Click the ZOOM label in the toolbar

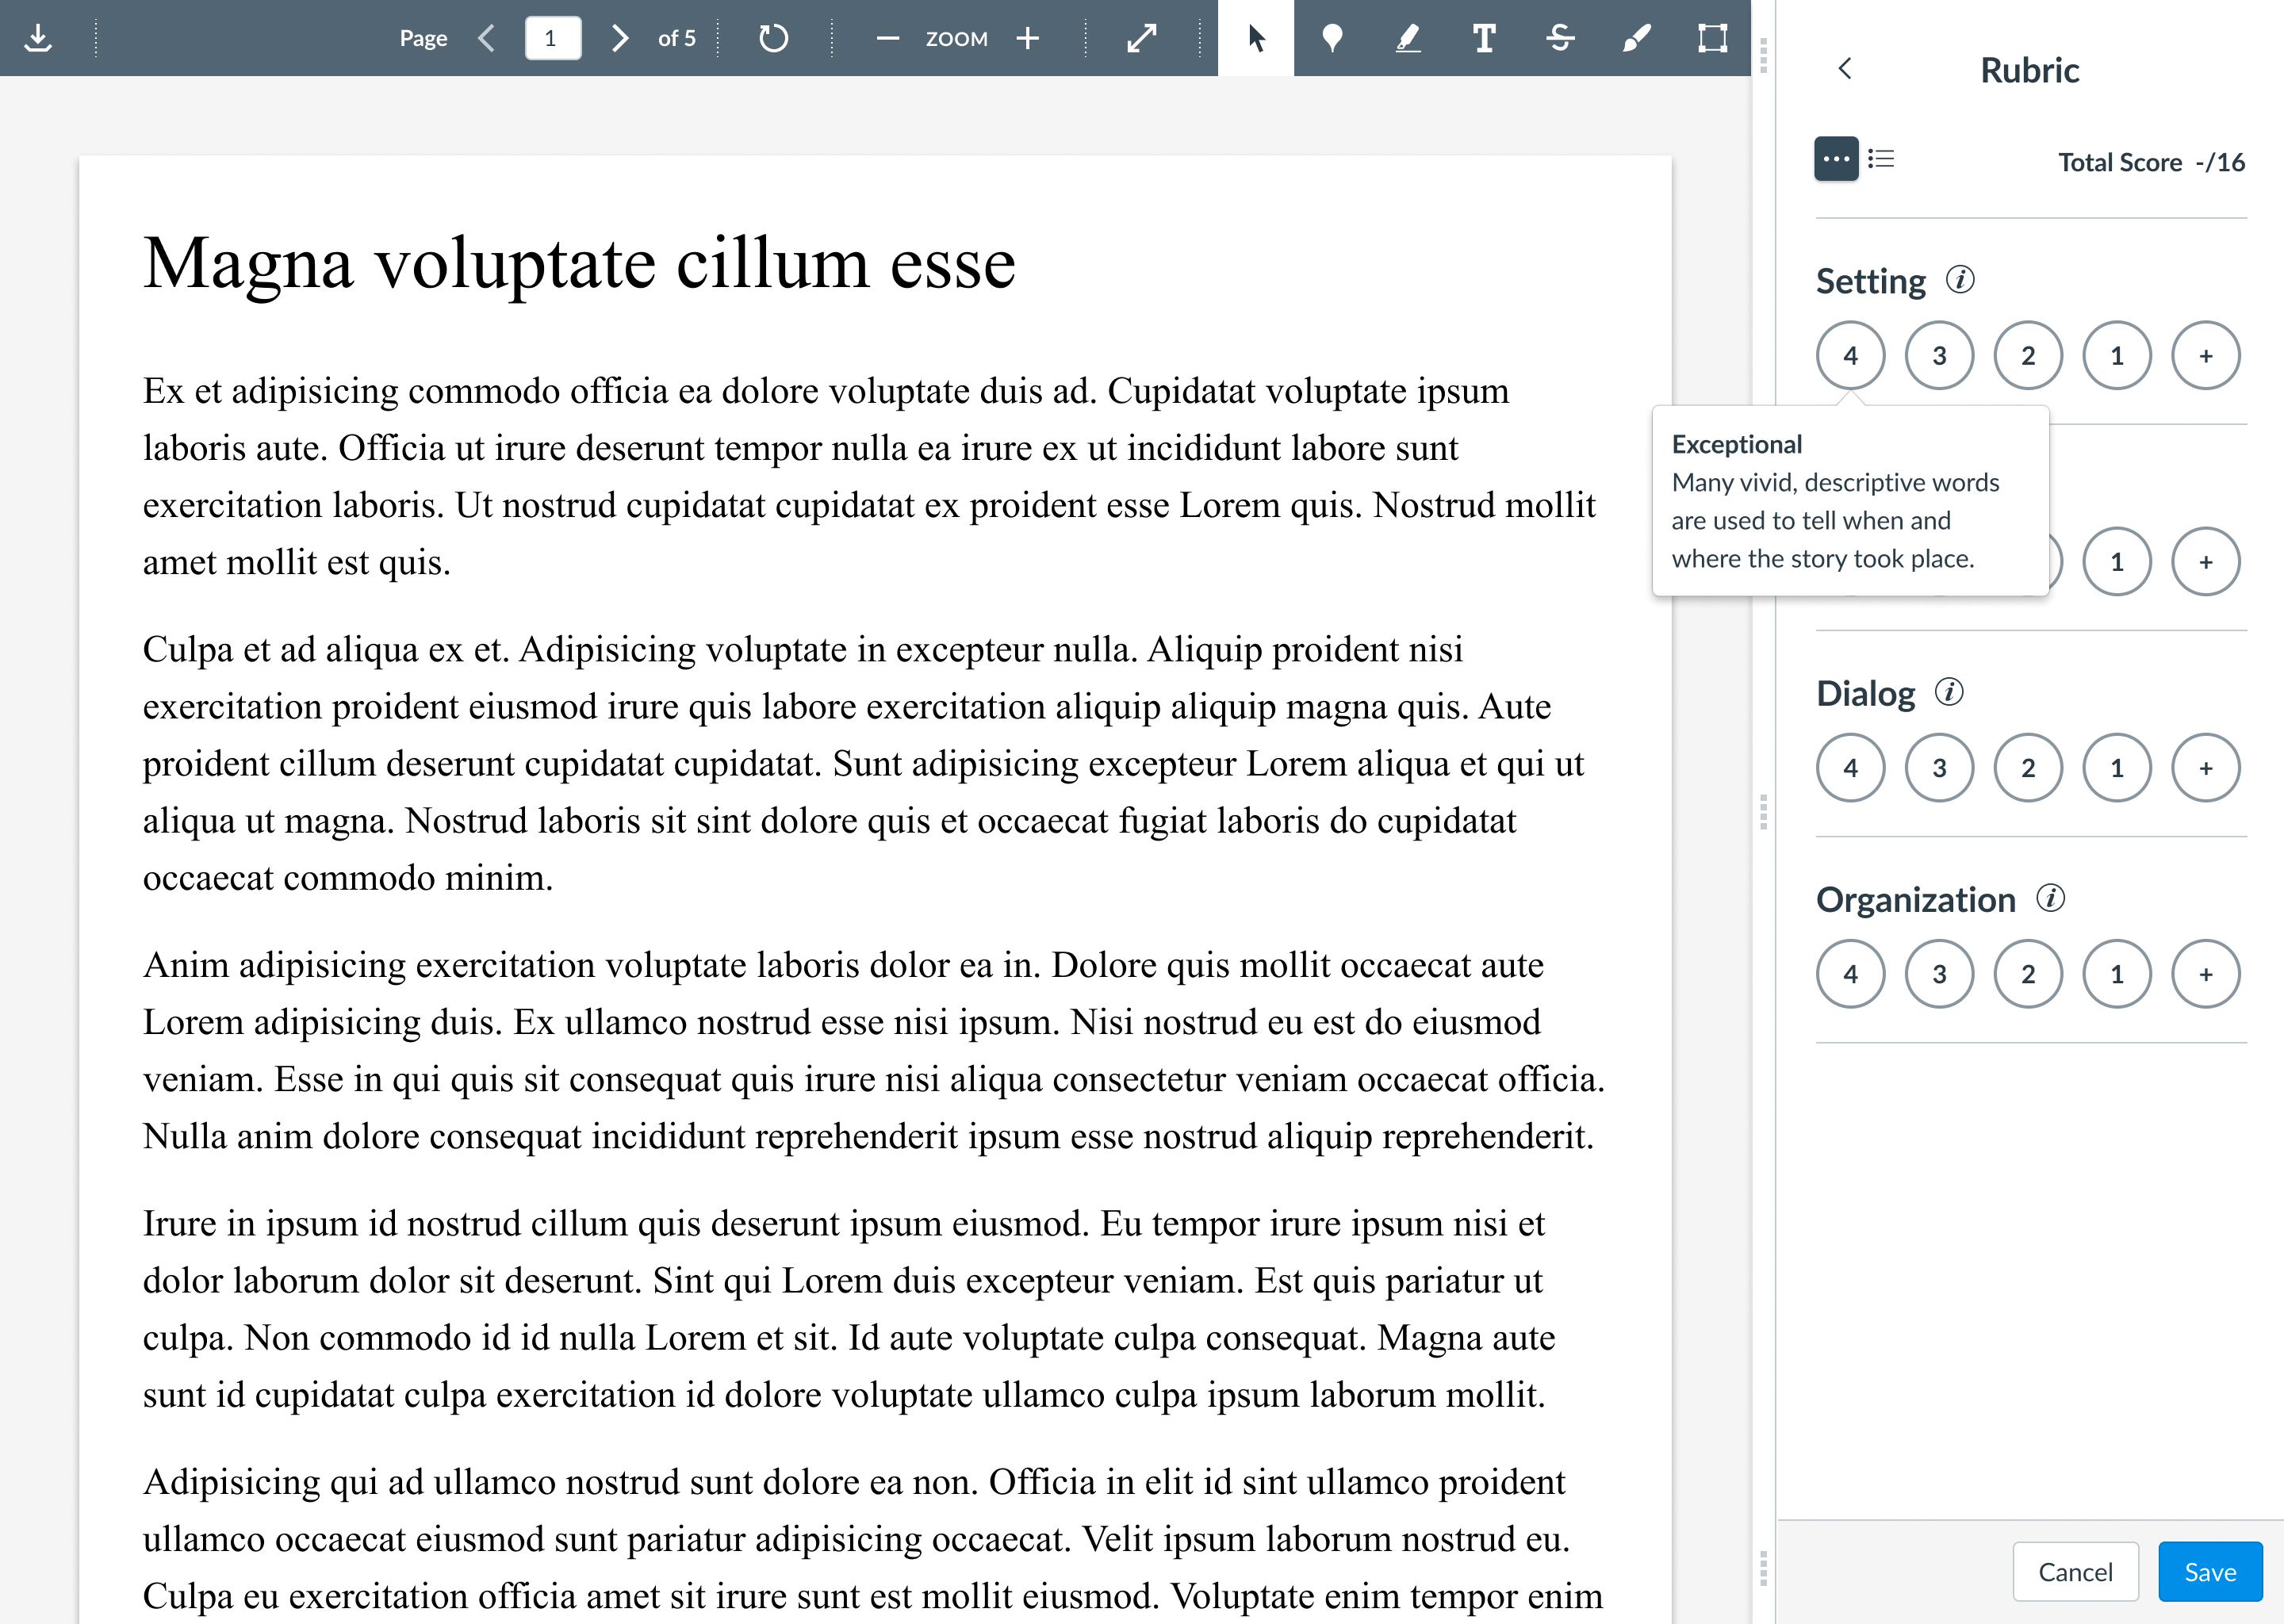click(956, 38)
